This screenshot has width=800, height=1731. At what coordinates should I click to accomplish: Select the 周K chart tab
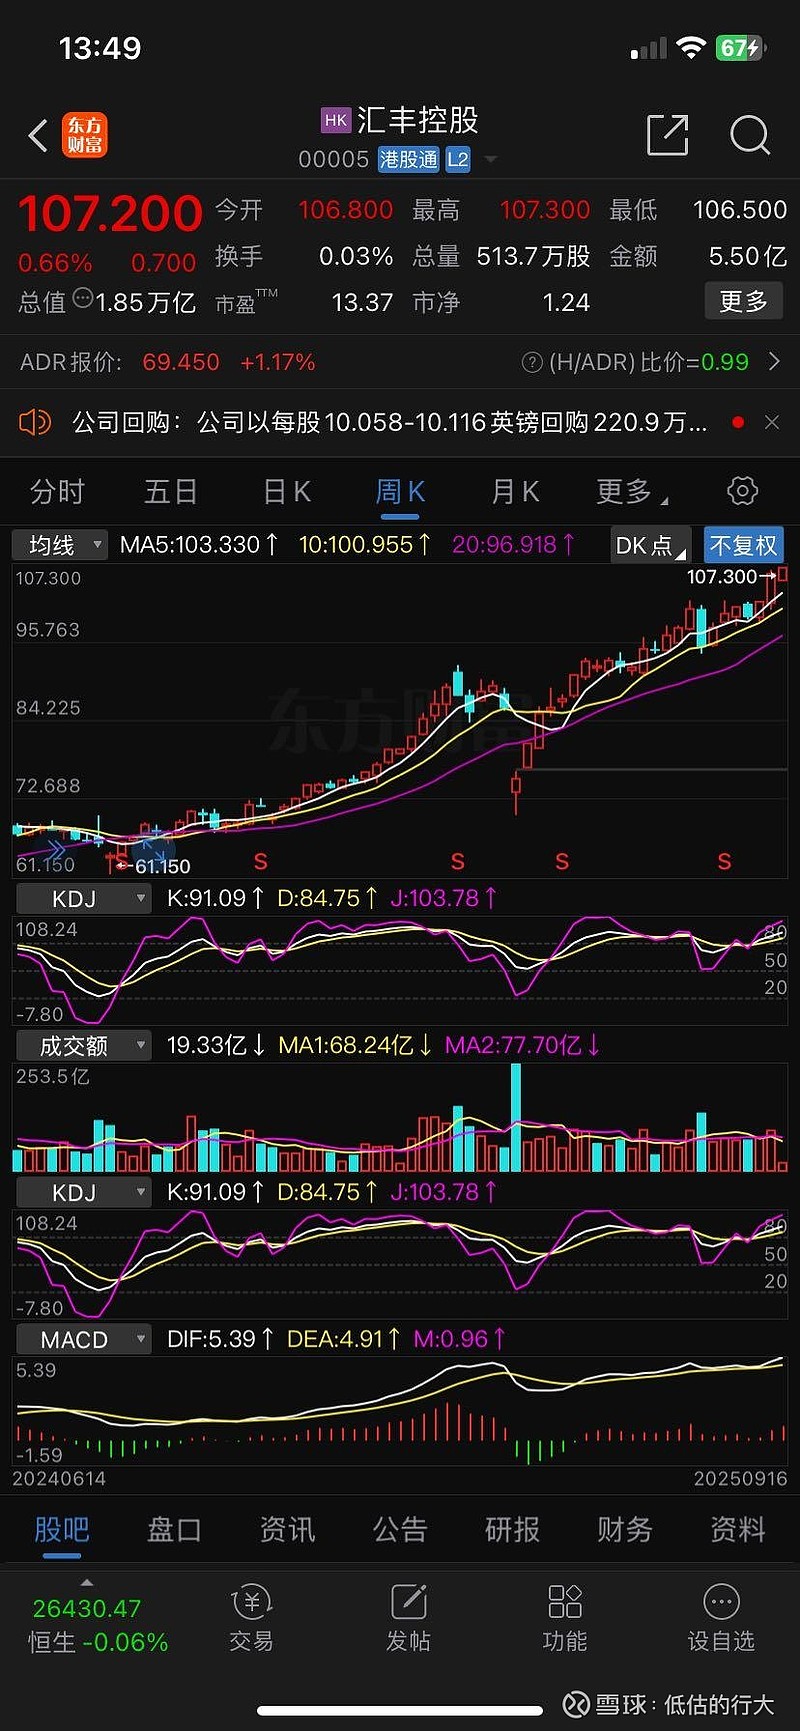400,491
